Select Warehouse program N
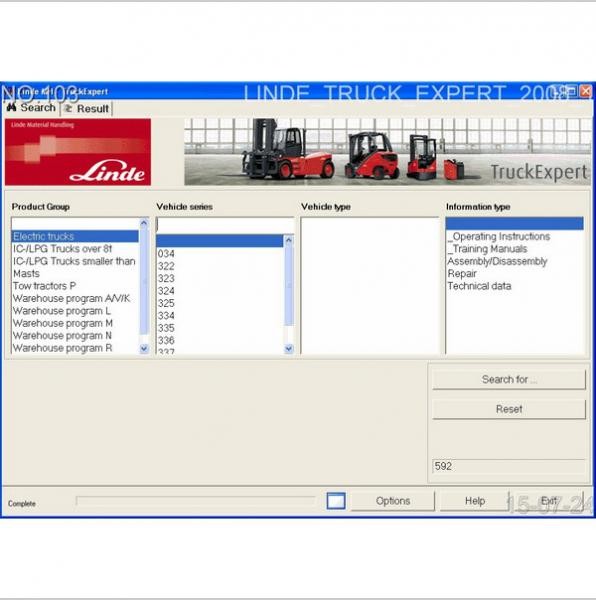 pyautogui.click(x=75, y=336)
